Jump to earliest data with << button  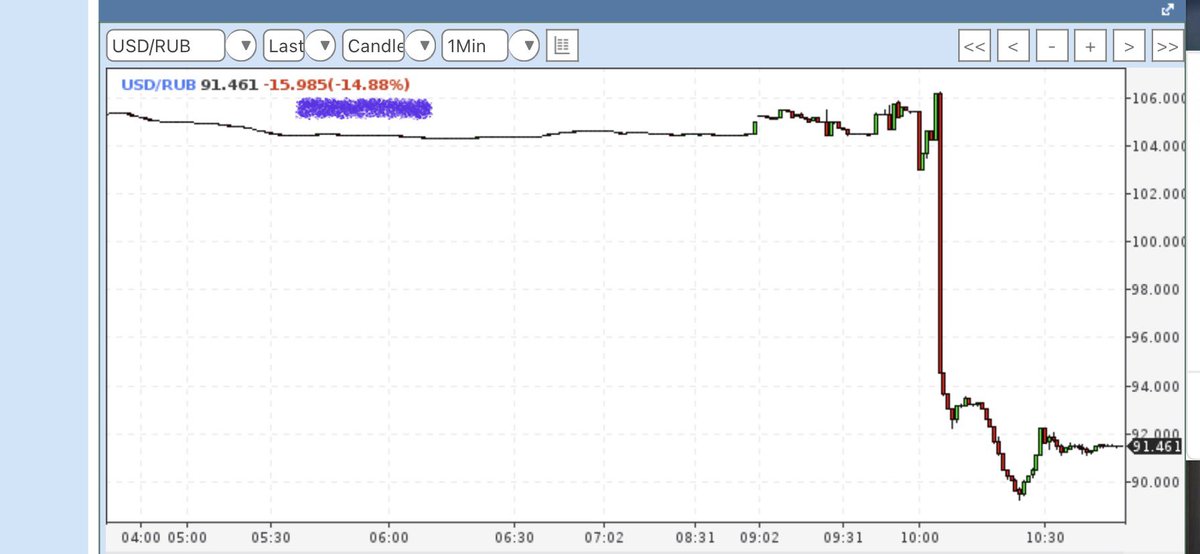[975, 47]
